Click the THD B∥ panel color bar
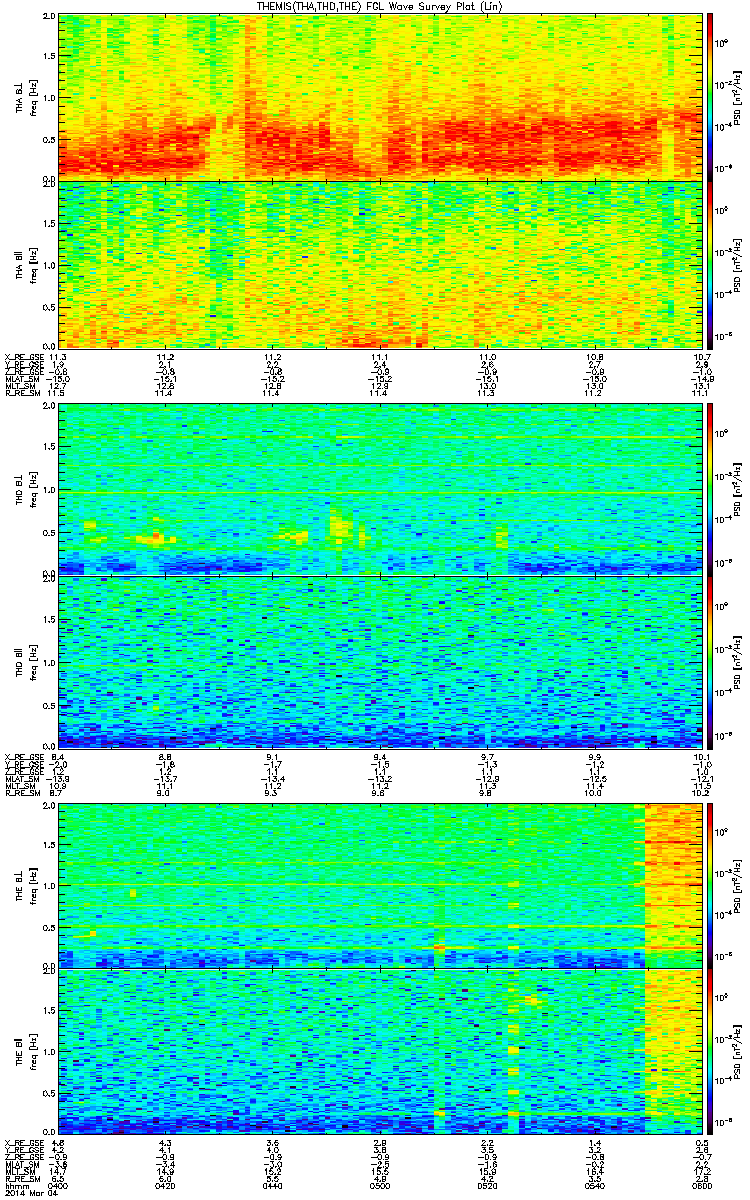The image size is (750, 1200). [711, 661]
